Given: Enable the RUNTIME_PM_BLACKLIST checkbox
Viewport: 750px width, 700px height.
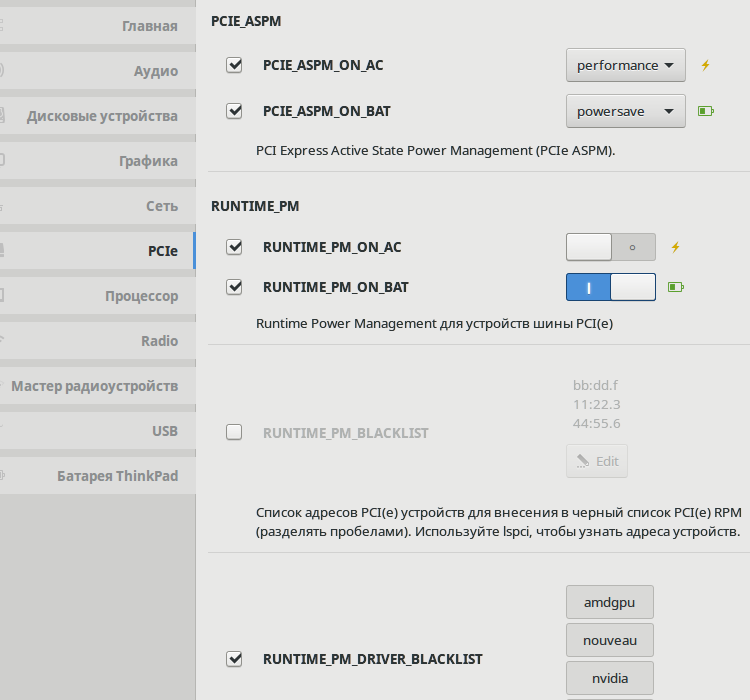Looking at the screenshot, I should 234,433.
